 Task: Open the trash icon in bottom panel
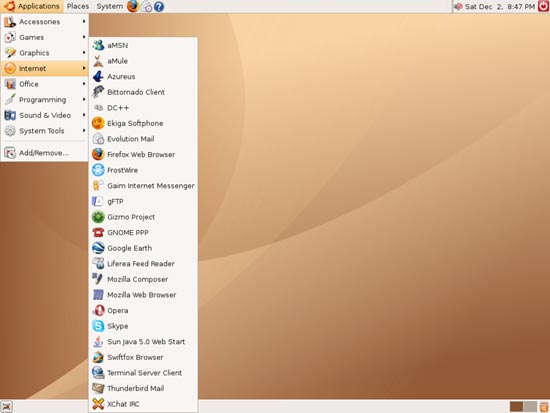[x=544, y=407]
